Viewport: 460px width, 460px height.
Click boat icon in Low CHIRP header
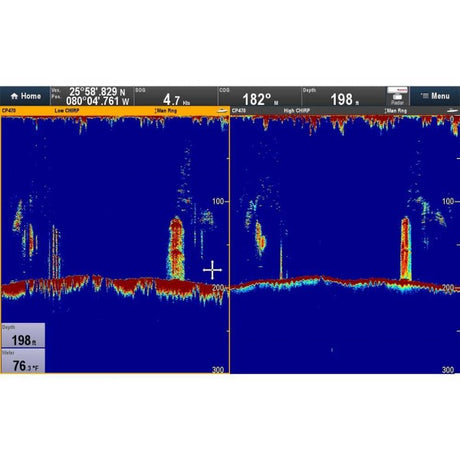point(222,111)
